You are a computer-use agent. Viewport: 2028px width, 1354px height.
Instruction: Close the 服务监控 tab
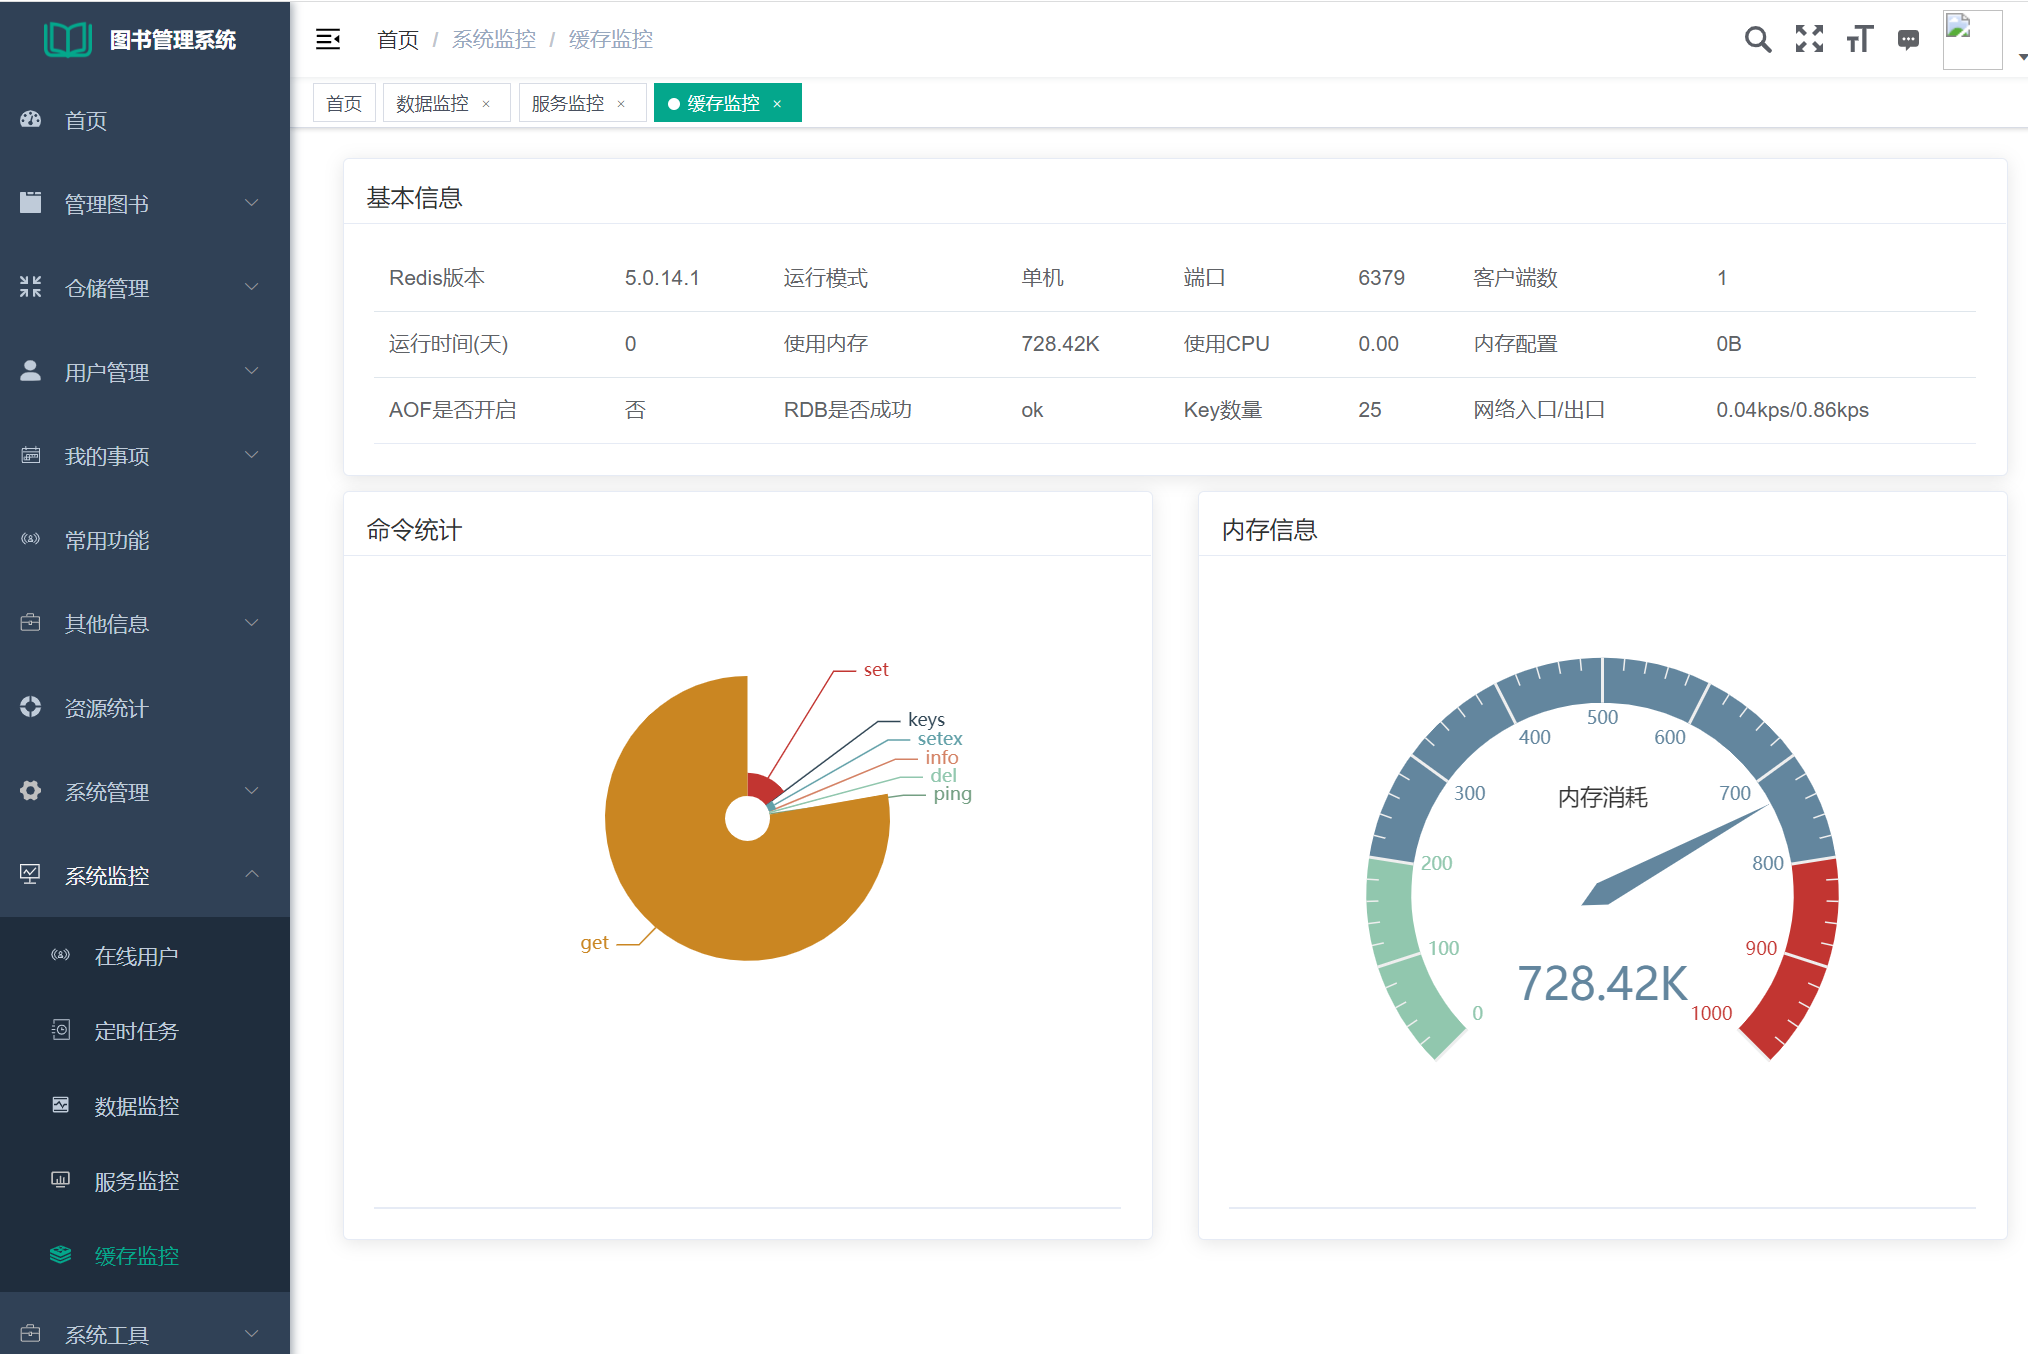pos(621,104)
